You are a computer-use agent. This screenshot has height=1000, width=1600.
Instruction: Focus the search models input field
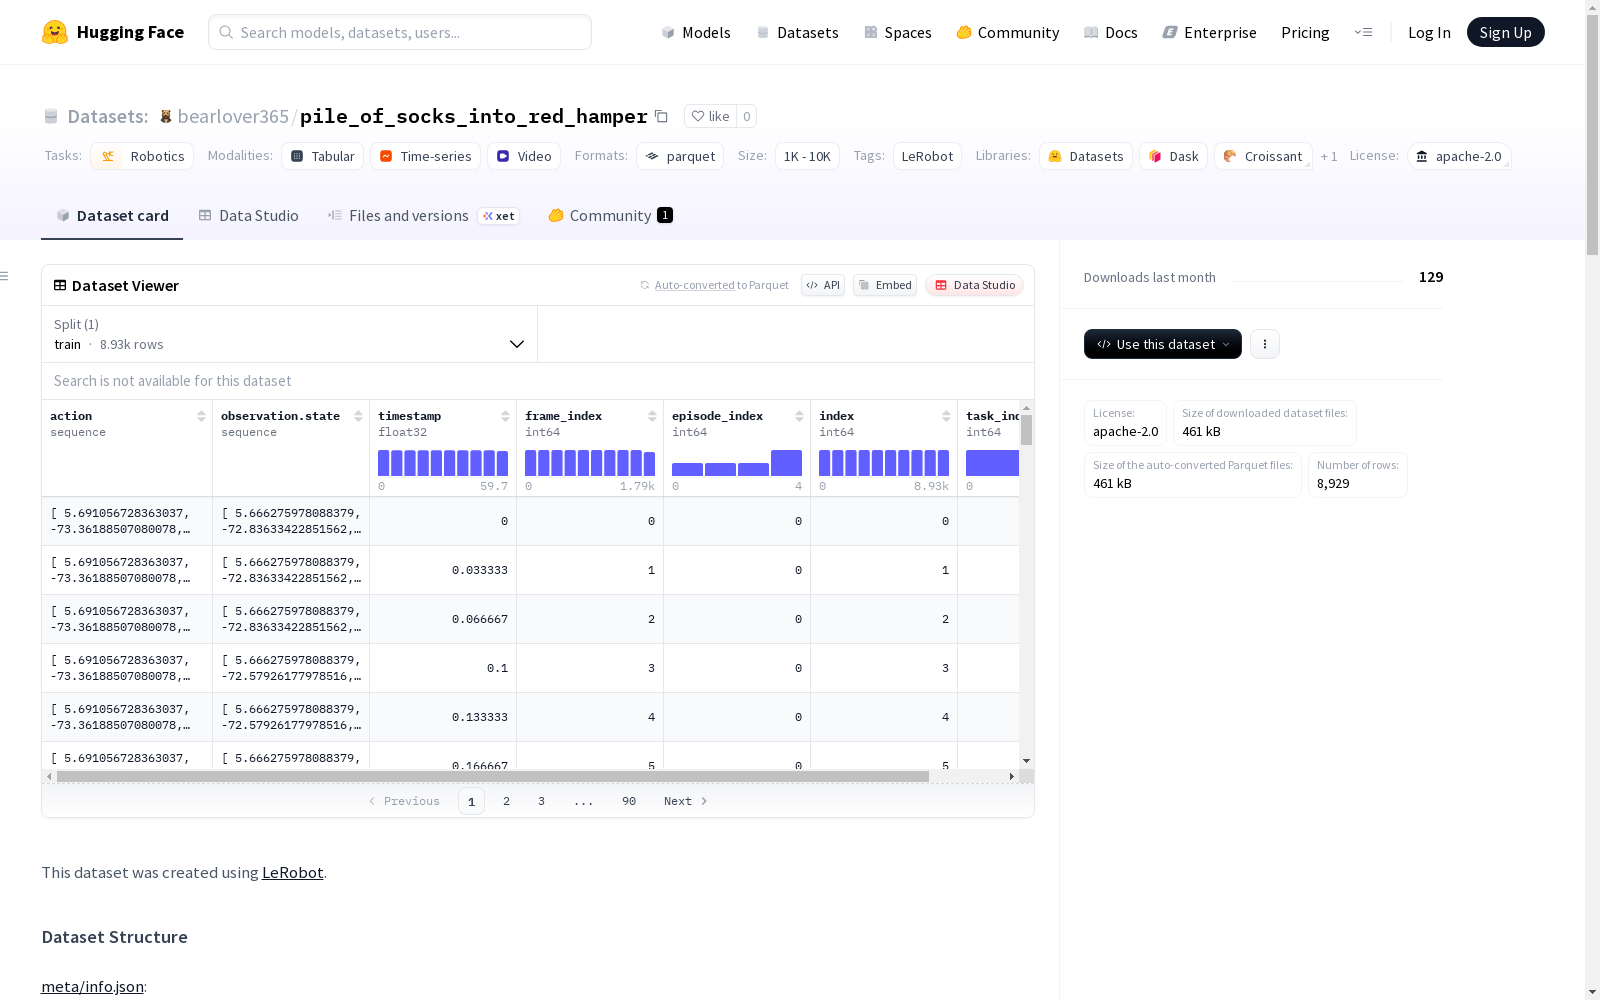pyautogui.click(x=400, y=32)
